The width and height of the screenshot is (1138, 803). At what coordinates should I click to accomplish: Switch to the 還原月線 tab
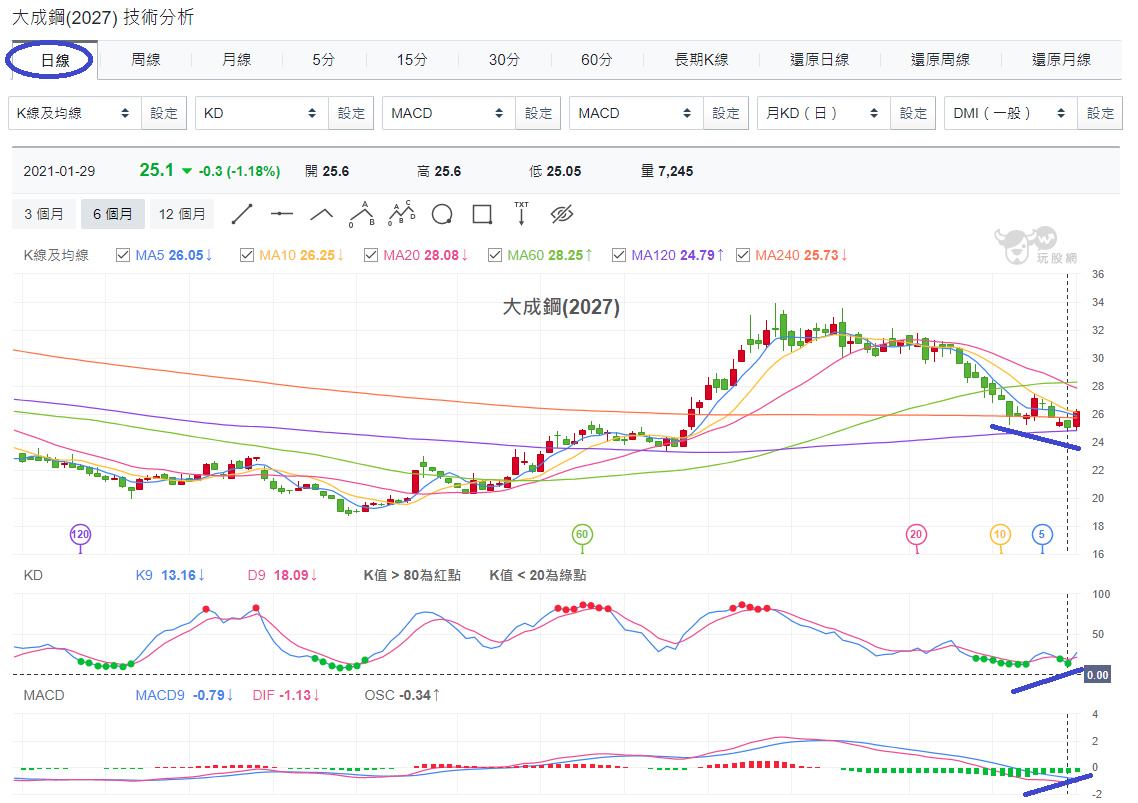1062,60
